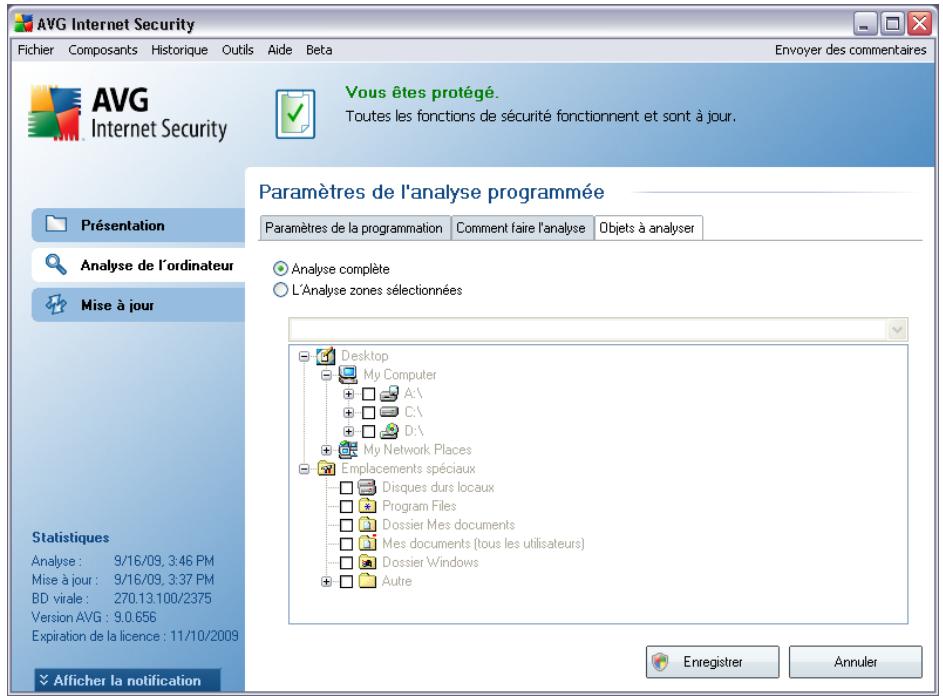This screenshot has width=943, height=696.
Task: Click the AVG logo in title bar
Action: coord(23,23)
